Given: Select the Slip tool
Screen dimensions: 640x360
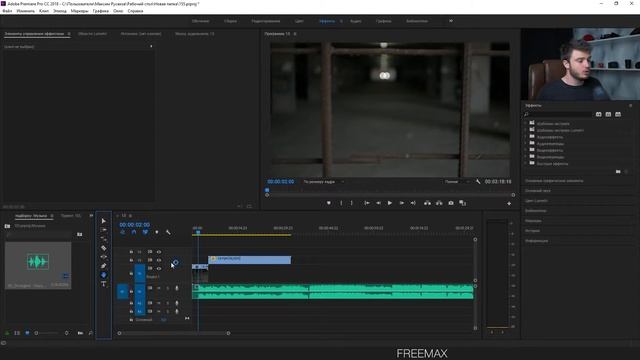Looking at the screenshot, I should [x=104, y=257].
